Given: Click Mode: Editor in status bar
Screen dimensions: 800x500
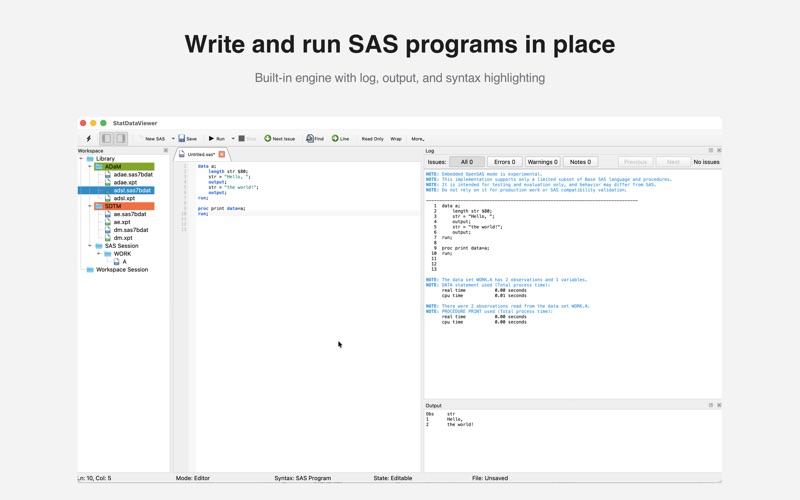Looking at the screenshot, I should coord(193,478).
